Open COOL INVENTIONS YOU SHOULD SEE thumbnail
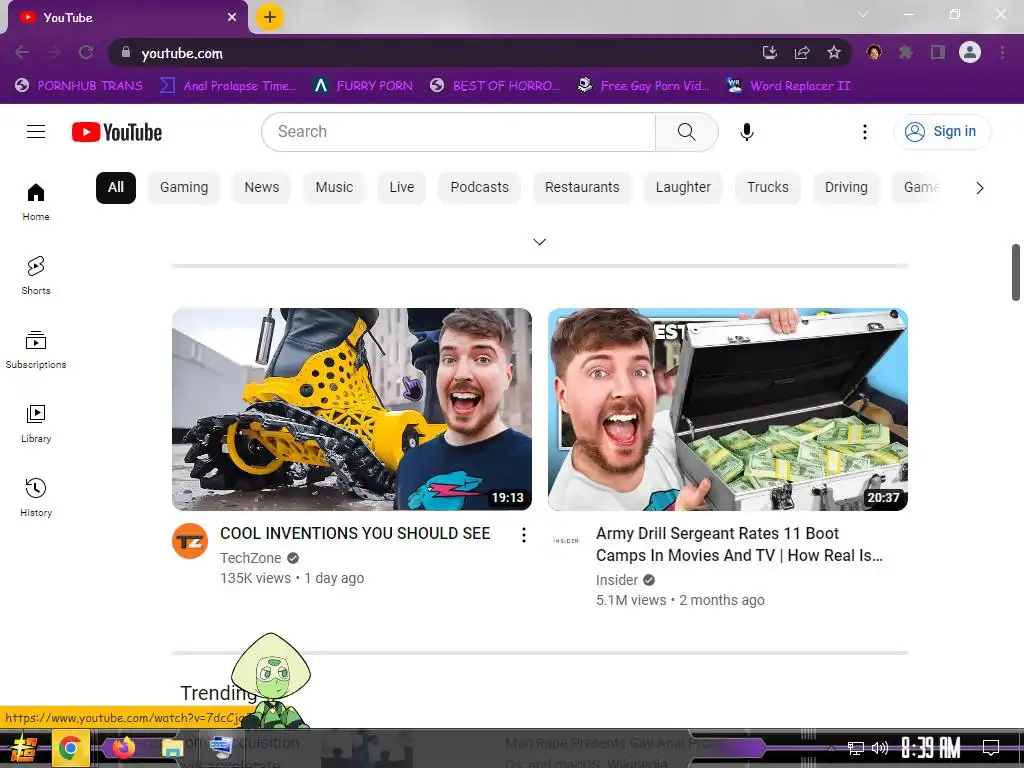Image resolution: width=1024 pixels, height=768 pixels. 352,409
